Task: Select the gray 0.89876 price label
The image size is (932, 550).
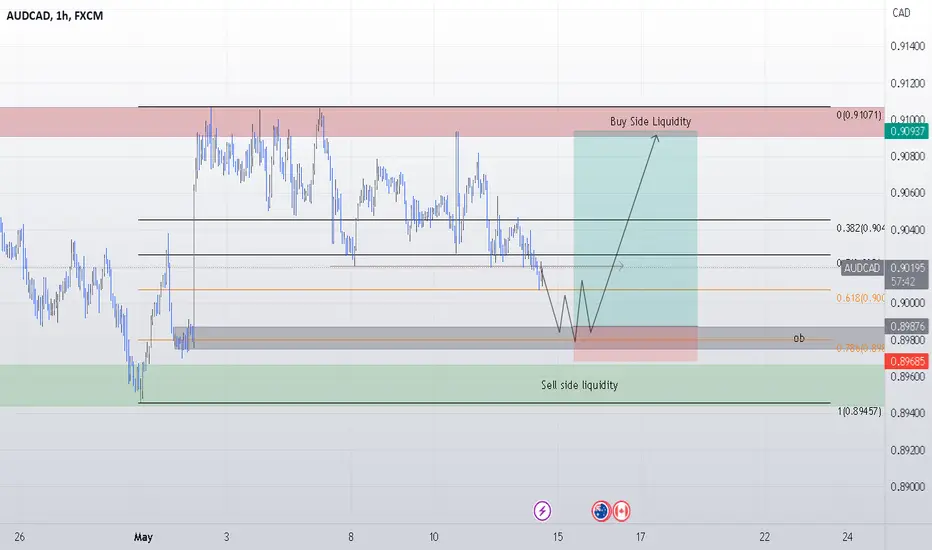Action: coord(906,326)
